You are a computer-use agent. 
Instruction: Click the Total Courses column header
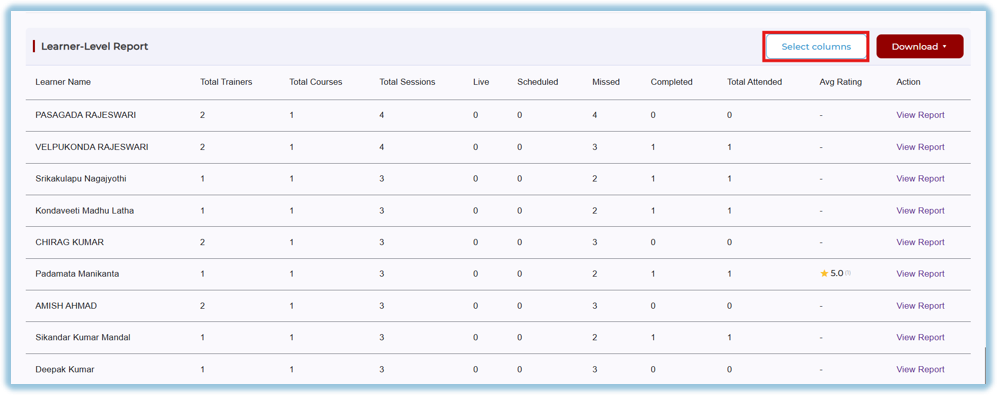315,82
